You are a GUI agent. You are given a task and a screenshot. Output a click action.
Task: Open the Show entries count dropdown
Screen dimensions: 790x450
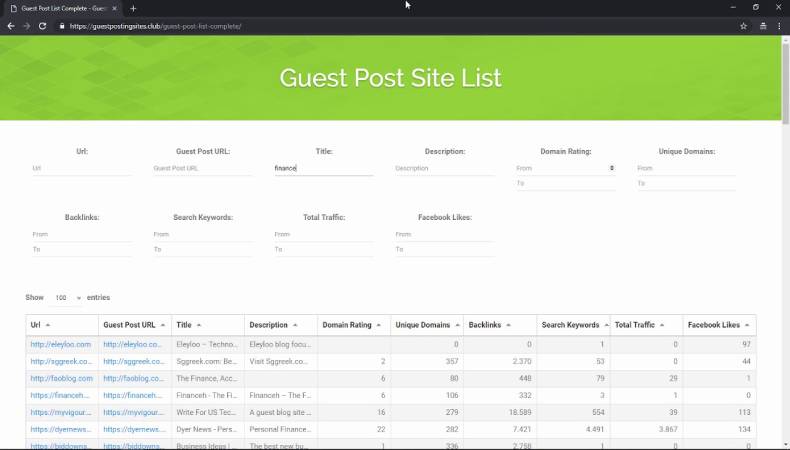tap(68, 298)
